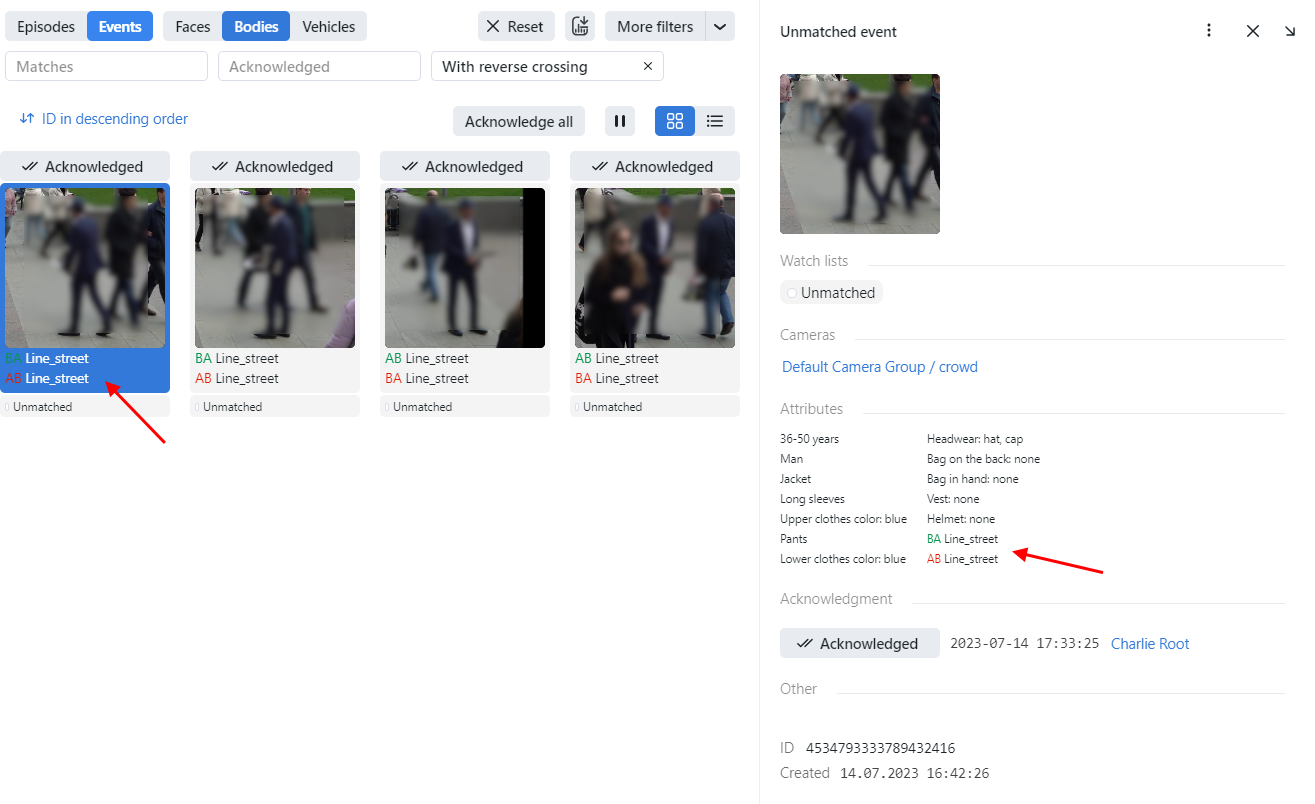The image size is (1315, 804).
Task: Expand event panel with diagonal arrow icon
Action: 1291,31
